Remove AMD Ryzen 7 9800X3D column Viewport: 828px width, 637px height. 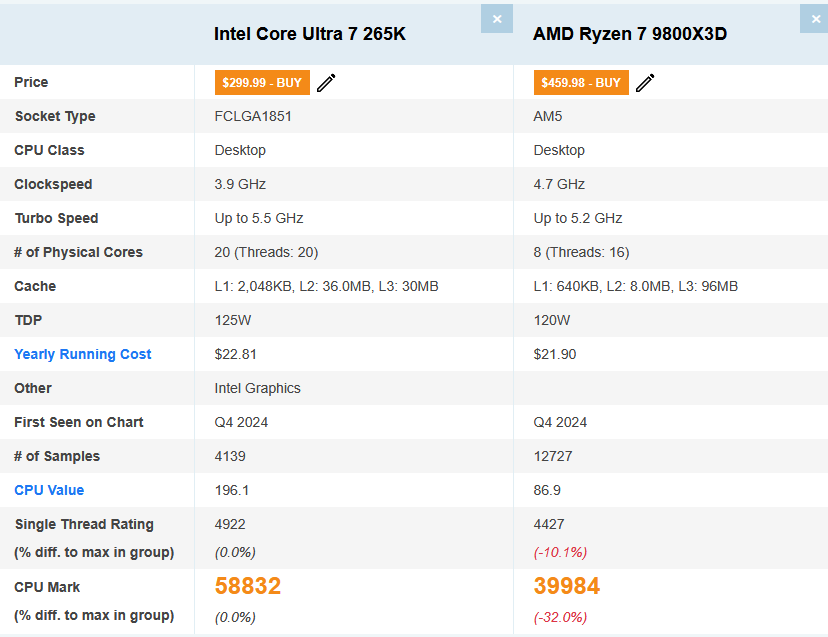(x=815, y=19)
